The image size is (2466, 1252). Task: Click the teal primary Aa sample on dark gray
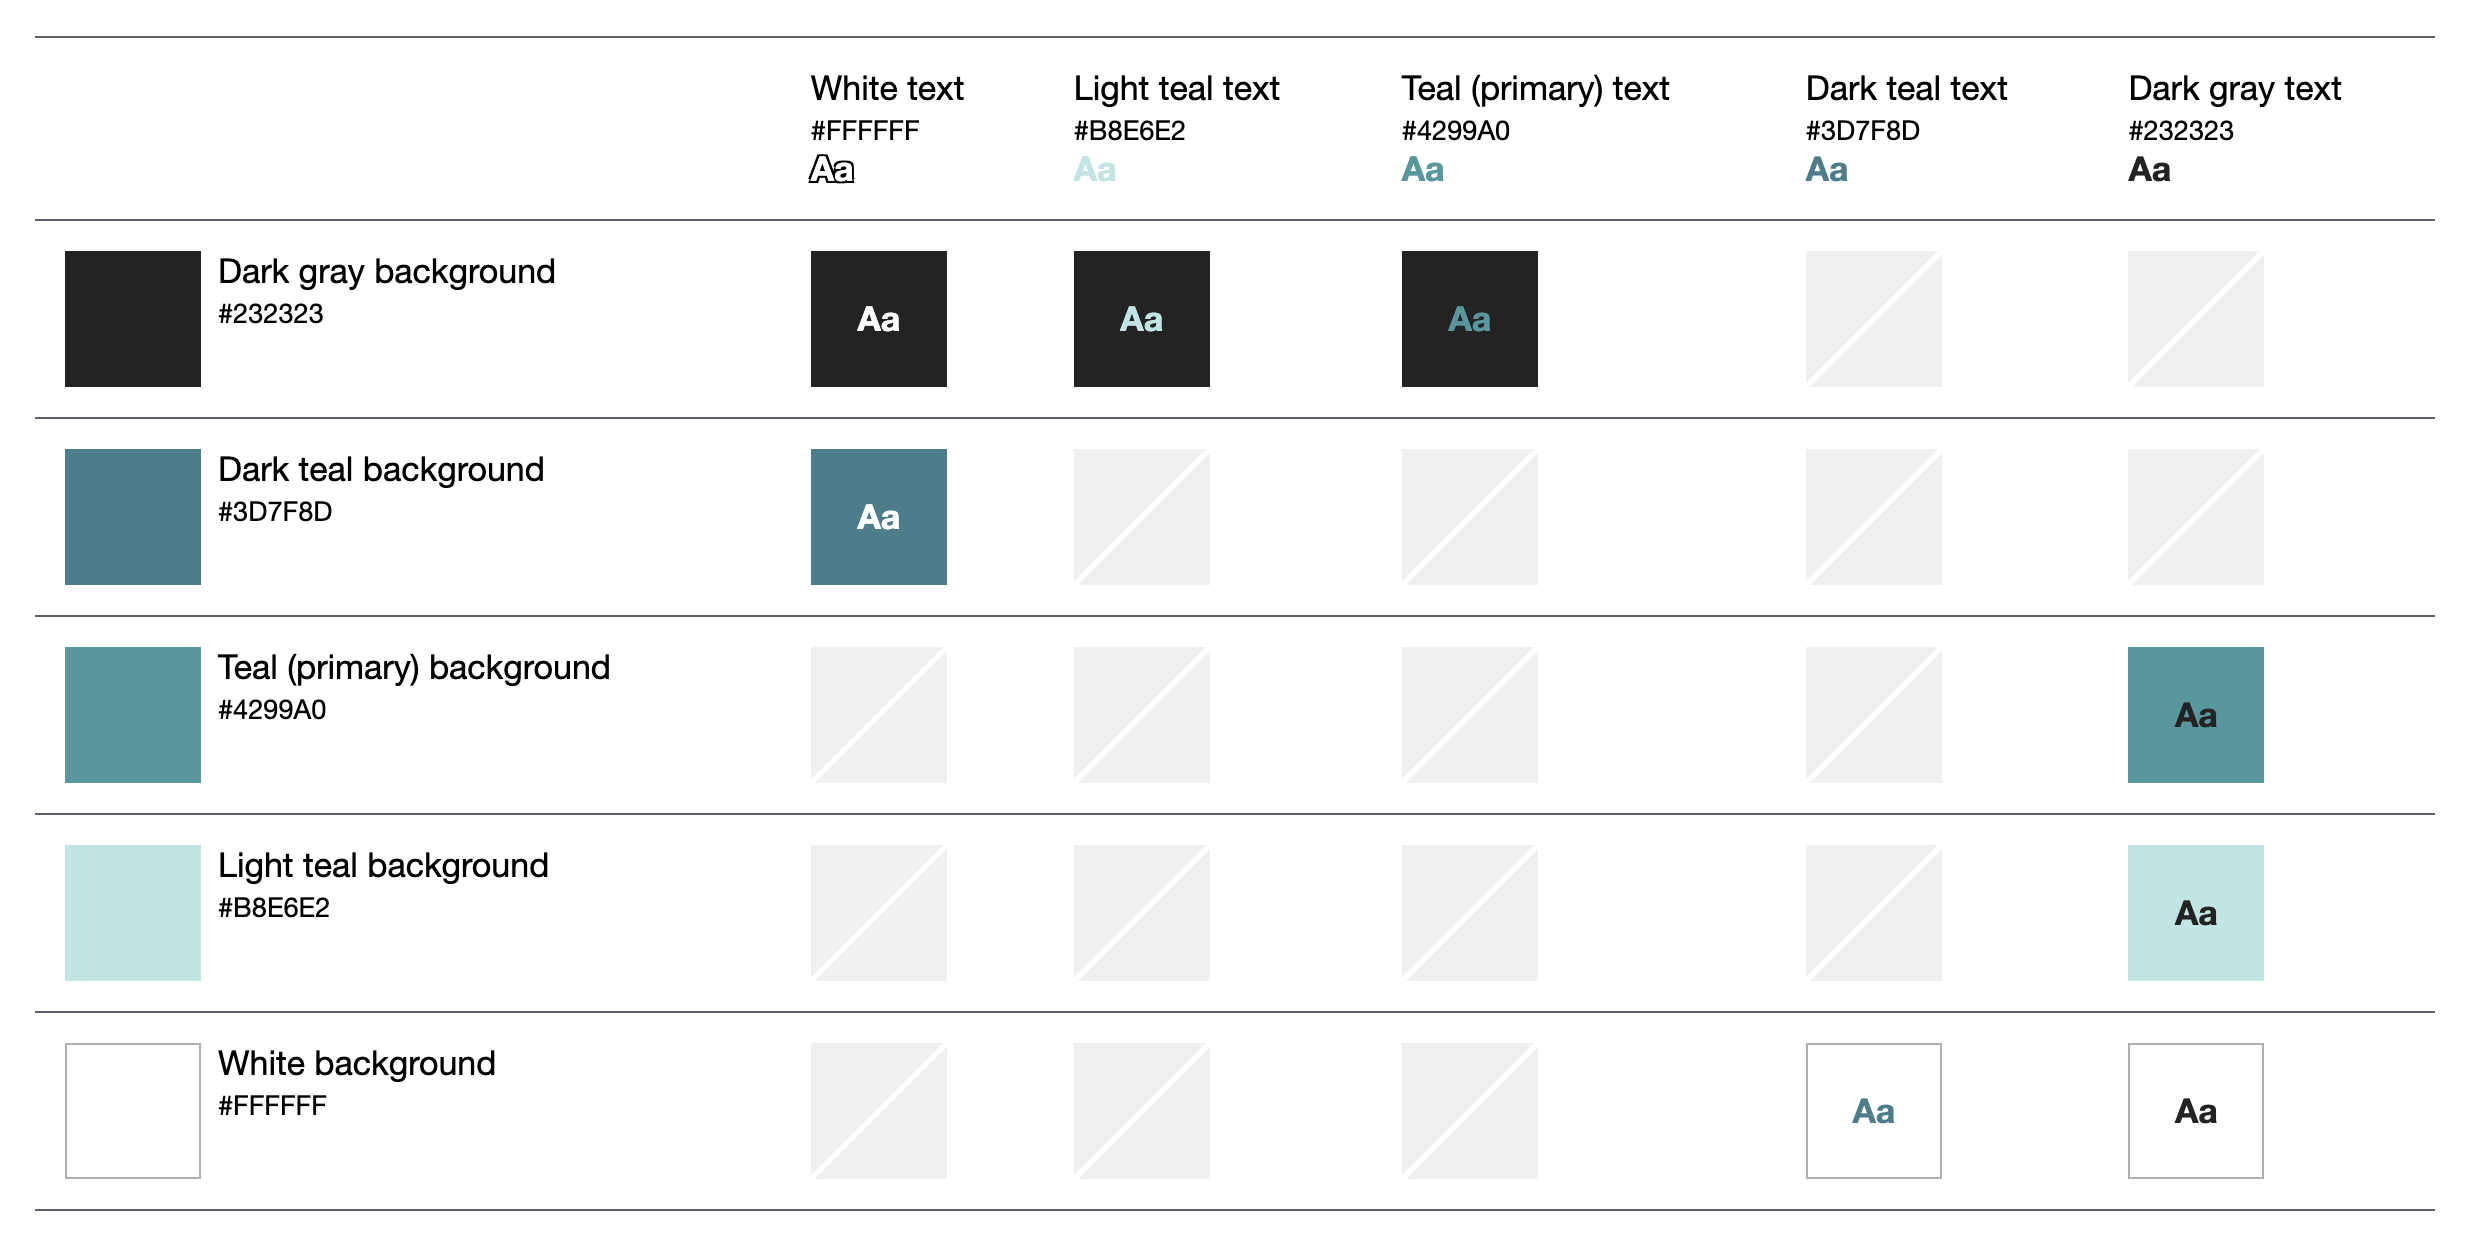tap(1469, 319)
